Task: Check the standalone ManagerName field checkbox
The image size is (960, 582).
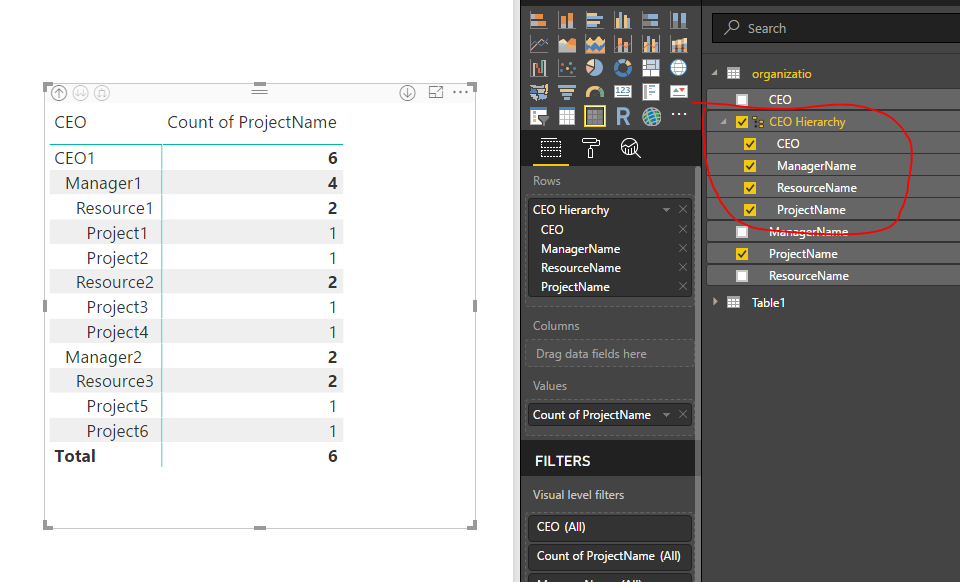Action: pyautogui.click(x=742, y=232)
